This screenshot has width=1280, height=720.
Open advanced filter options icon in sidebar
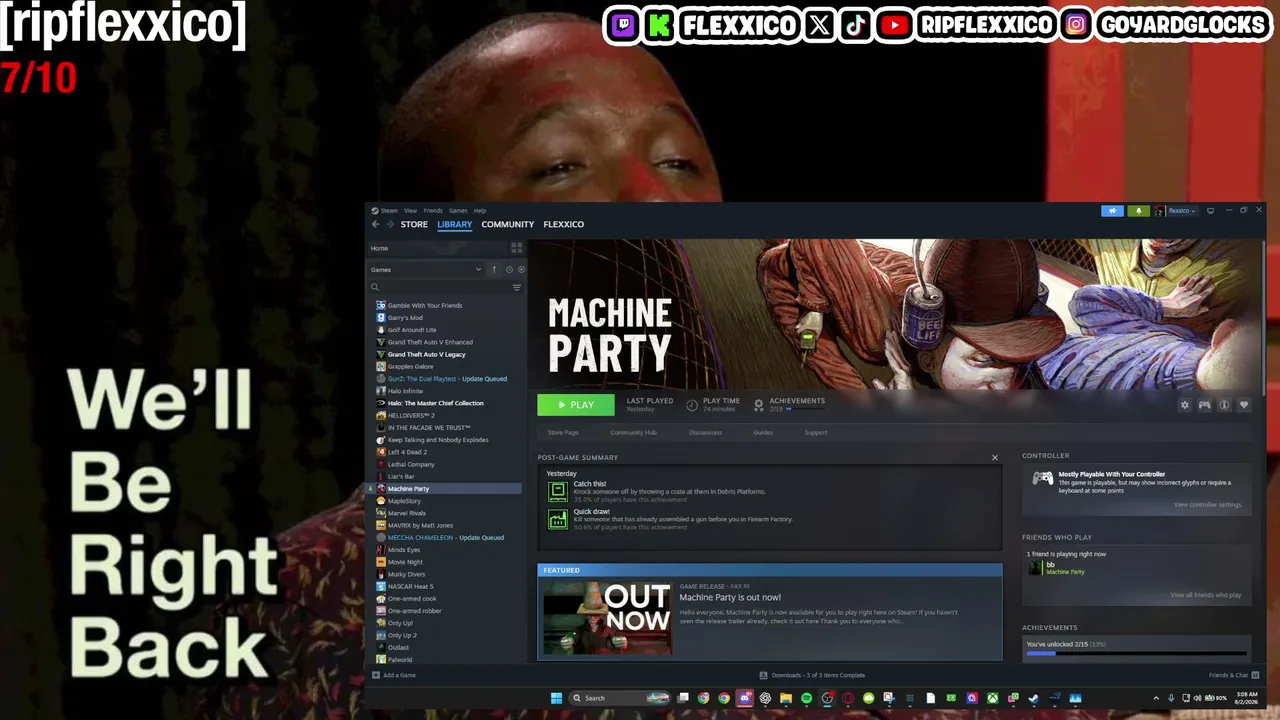[517, 287]
